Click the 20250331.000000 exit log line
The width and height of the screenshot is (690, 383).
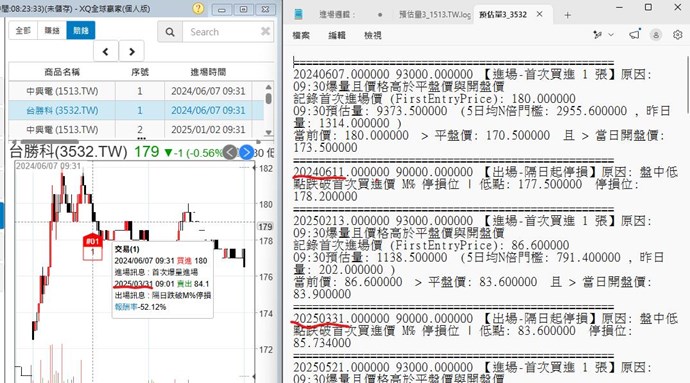tap(485, 319)
